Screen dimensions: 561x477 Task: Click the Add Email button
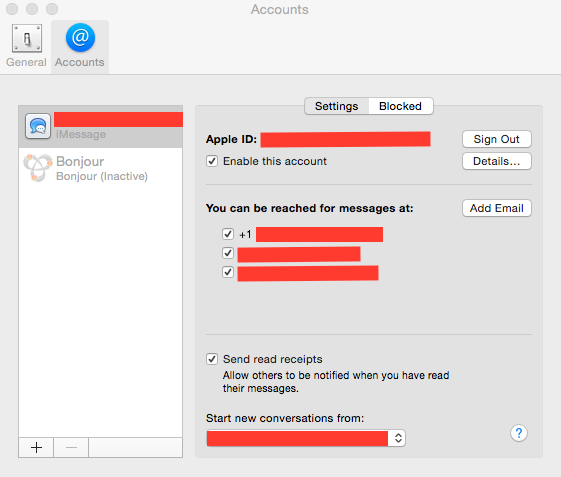497,208
